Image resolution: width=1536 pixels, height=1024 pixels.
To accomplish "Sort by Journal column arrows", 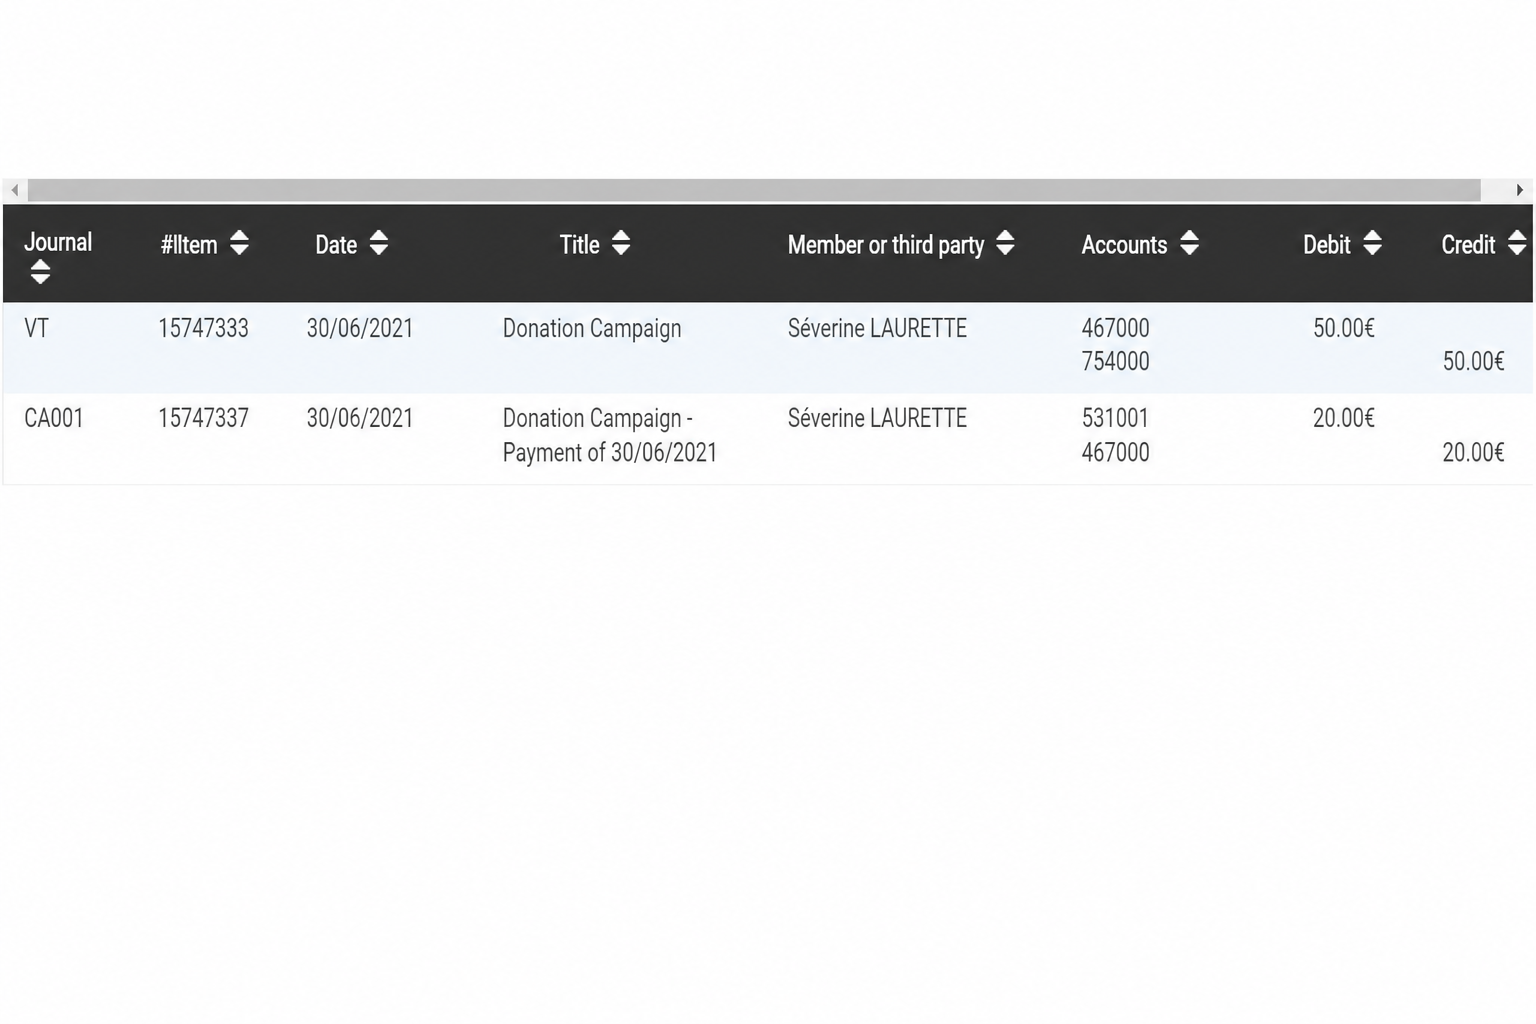I will pyautogui.click(x=40, y=272).
